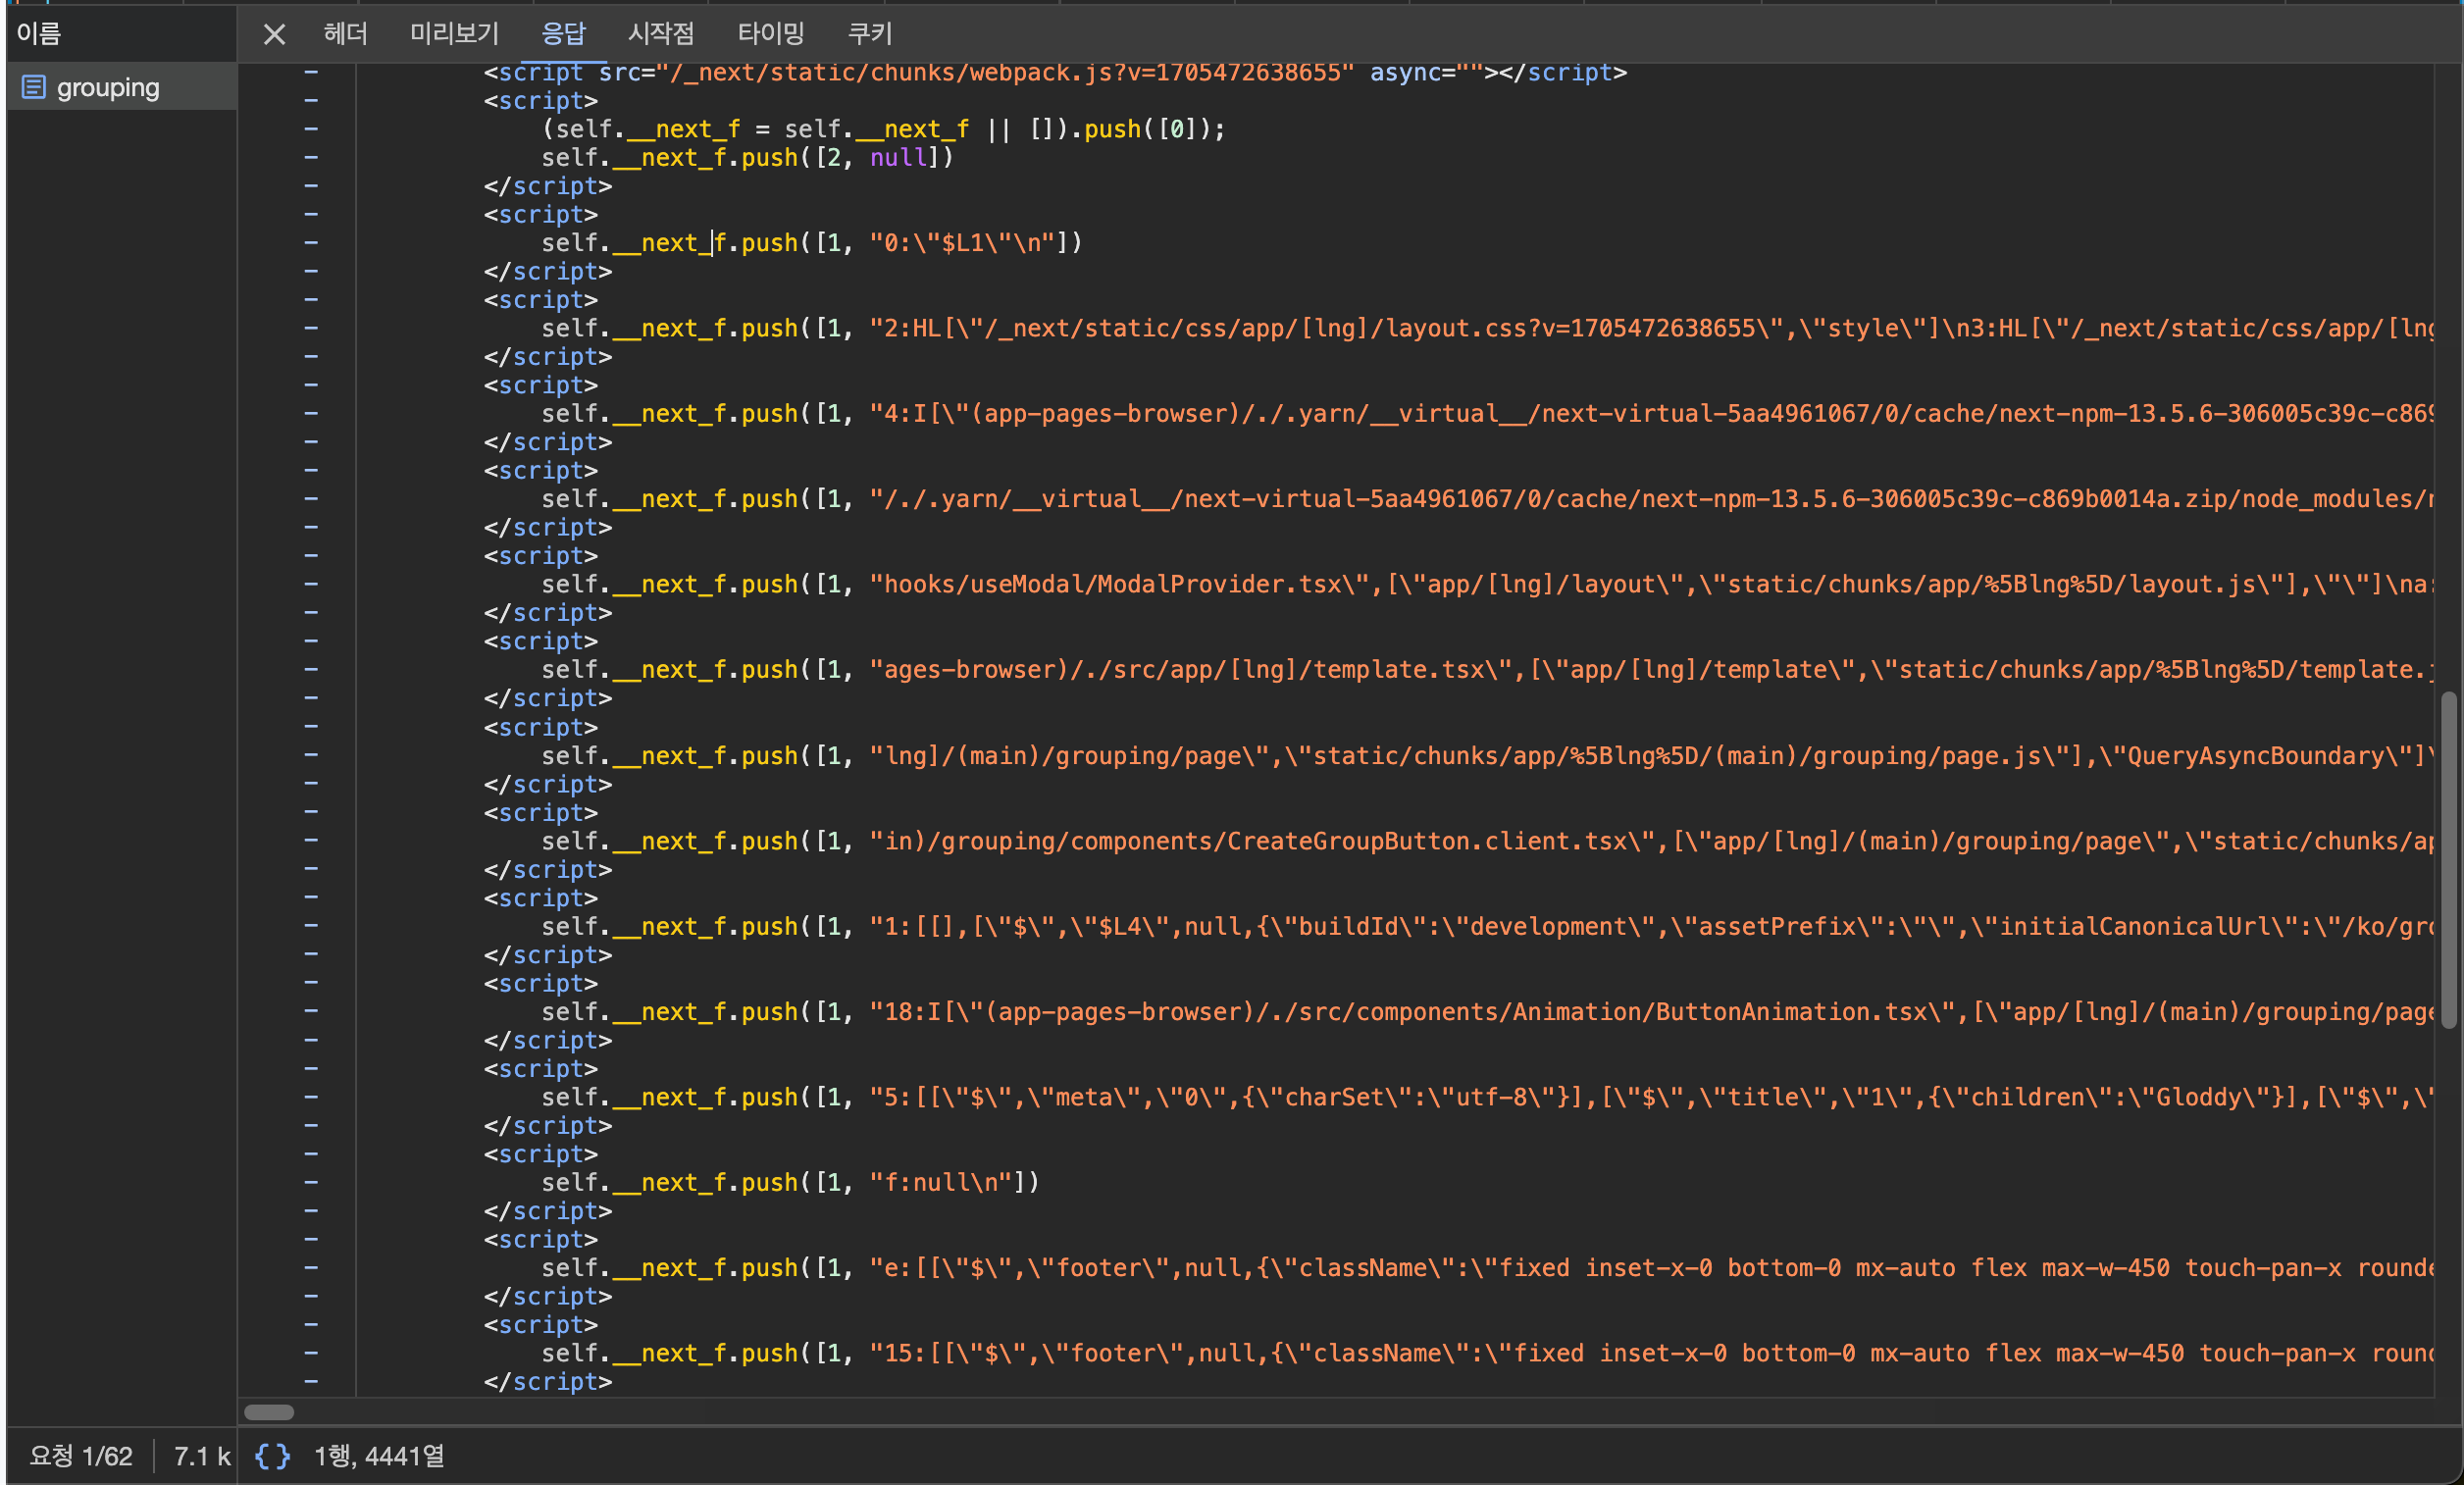The image size is (2464, 1485).
Task: Select the grouping request in the list
Action: pyautogui.click(x=121, y=87)
